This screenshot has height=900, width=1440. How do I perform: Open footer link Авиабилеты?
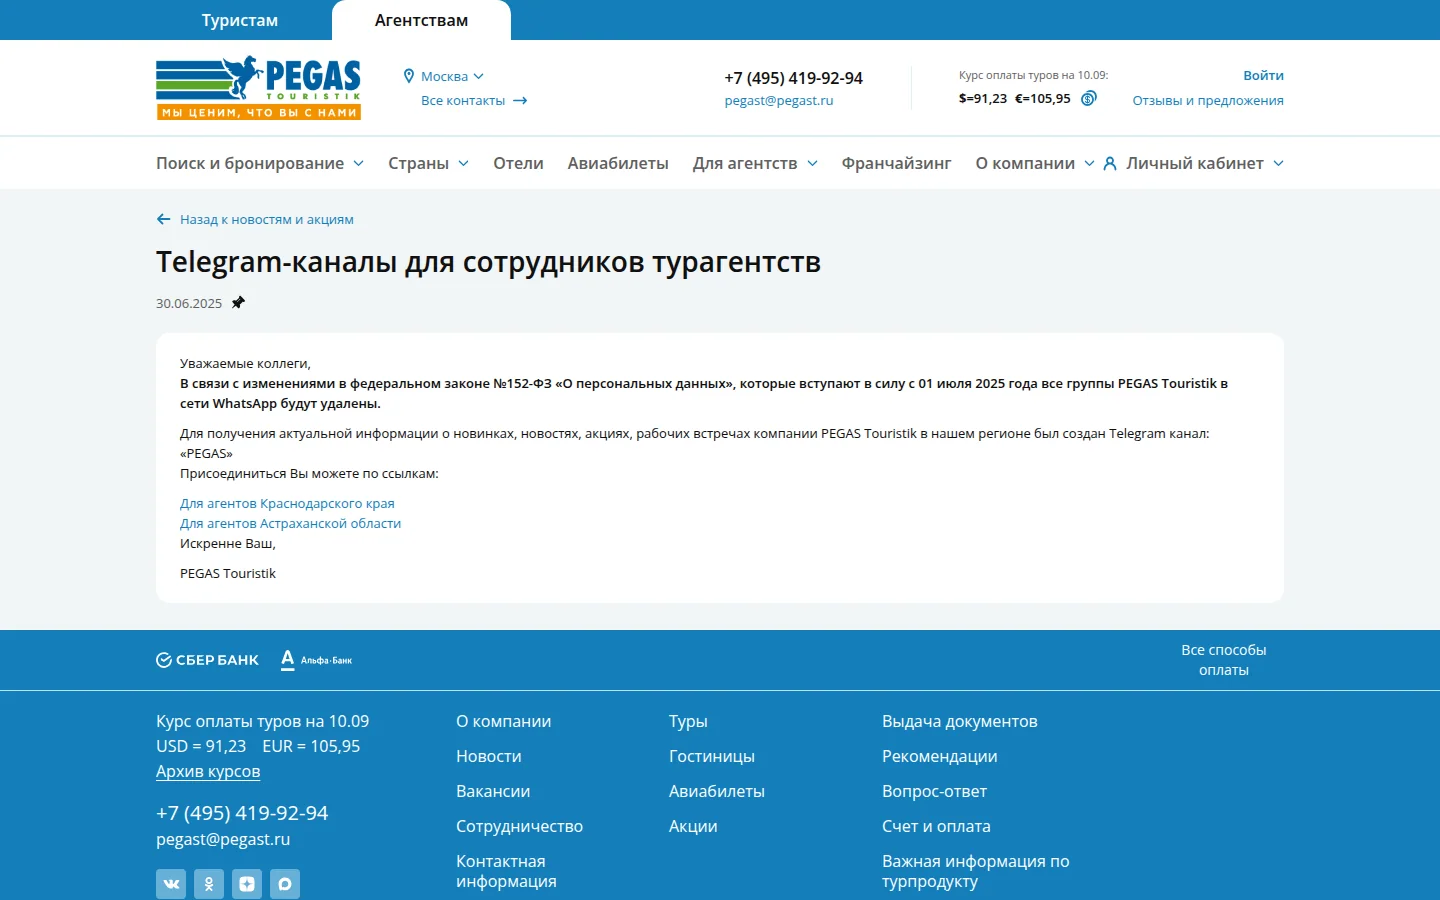(717, 791)
